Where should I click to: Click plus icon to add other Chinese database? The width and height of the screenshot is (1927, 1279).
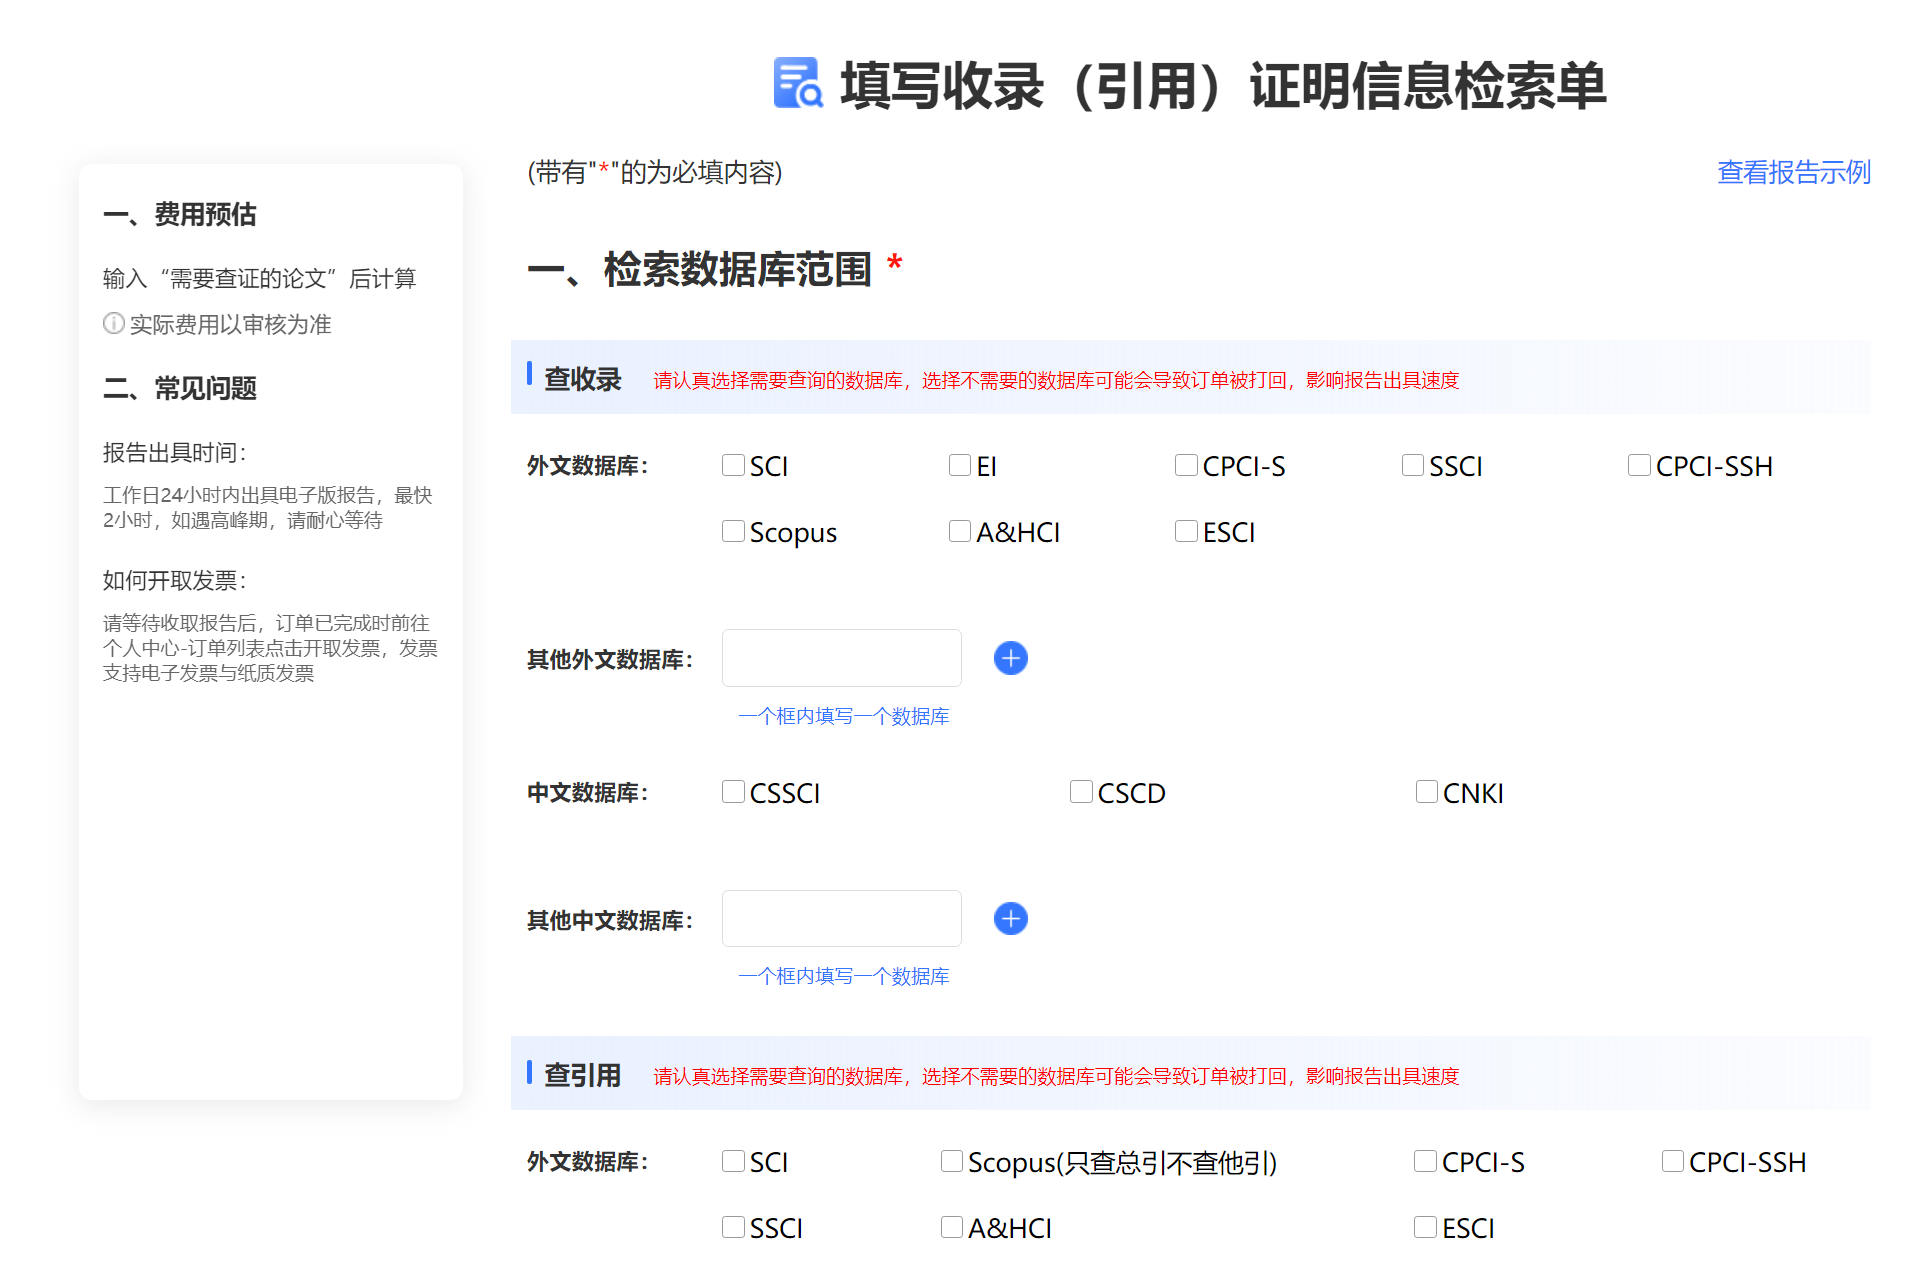click(1010, 918)
